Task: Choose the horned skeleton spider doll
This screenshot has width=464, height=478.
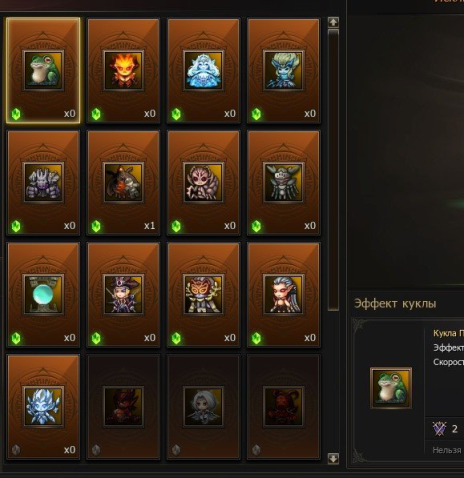Action: (283, 183)
